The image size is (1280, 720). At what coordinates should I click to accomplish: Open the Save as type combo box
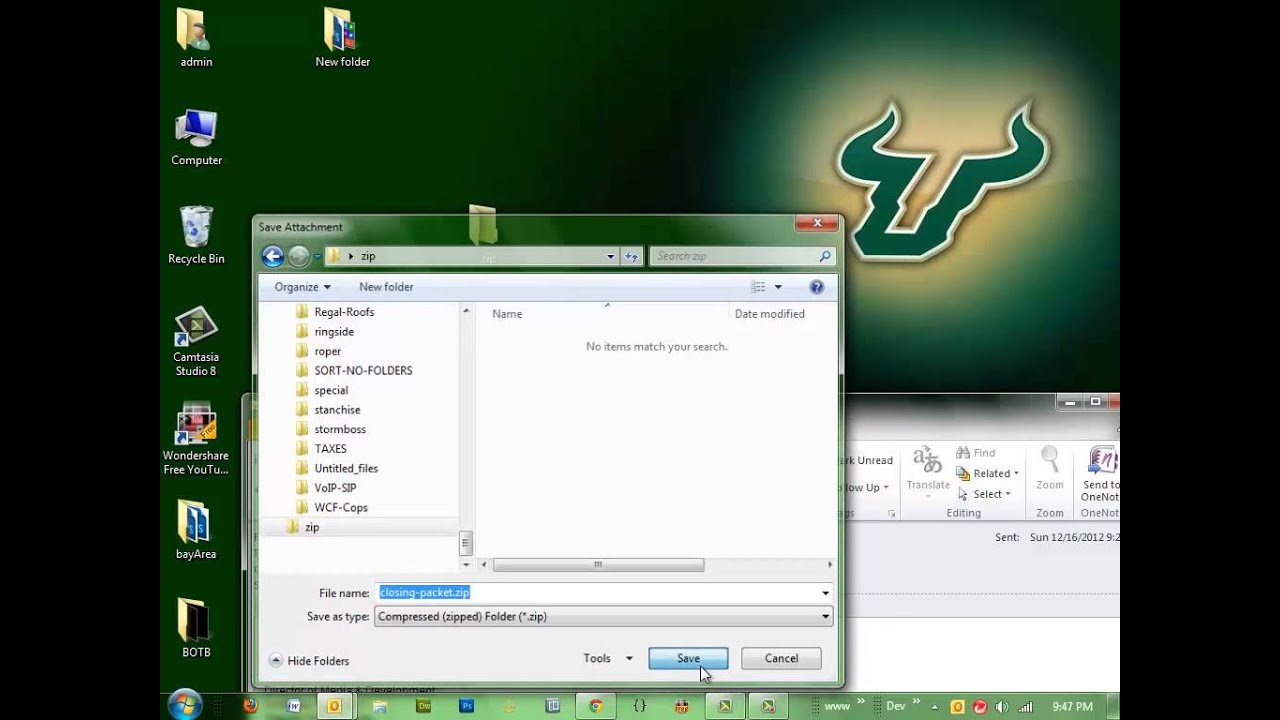point(604,617)
